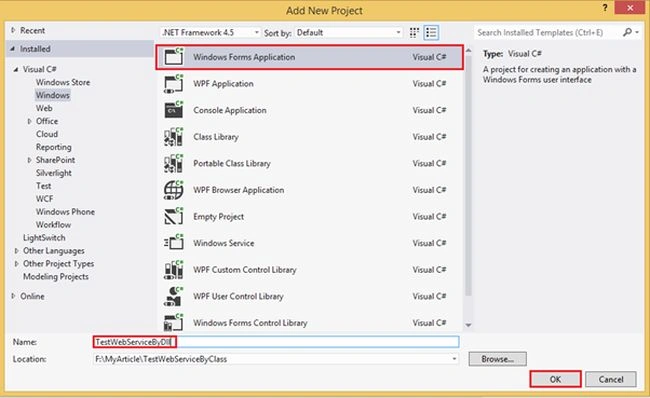Select Windows Store in the tree
This screenshot has width=650, height=398.
click(x=63, y=82)
